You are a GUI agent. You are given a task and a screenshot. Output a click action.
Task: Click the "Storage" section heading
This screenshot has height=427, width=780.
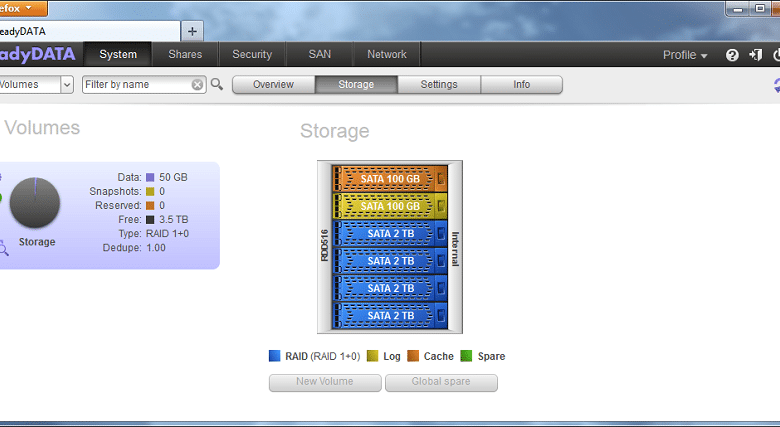coord(335,131)
